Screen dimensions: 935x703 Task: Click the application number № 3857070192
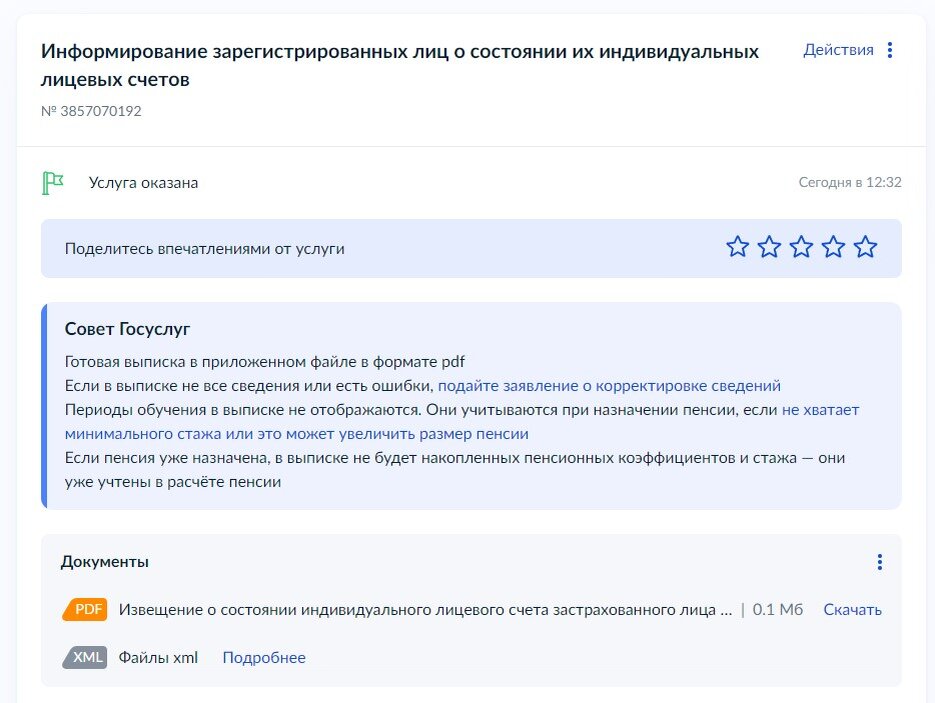(90, 111)
